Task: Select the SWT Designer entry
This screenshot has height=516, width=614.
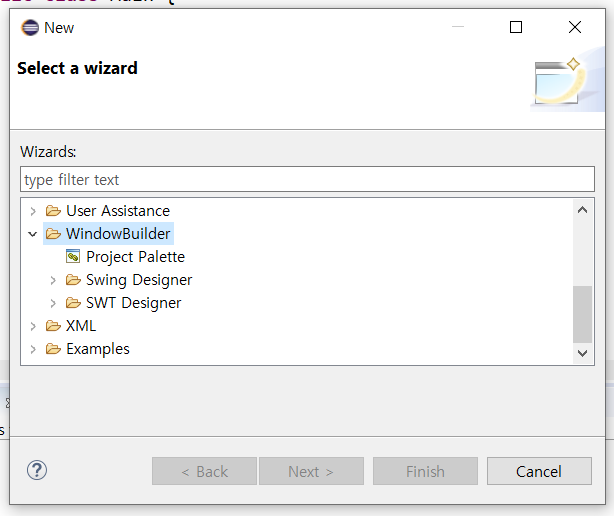Action: click(x=134, y=303)
